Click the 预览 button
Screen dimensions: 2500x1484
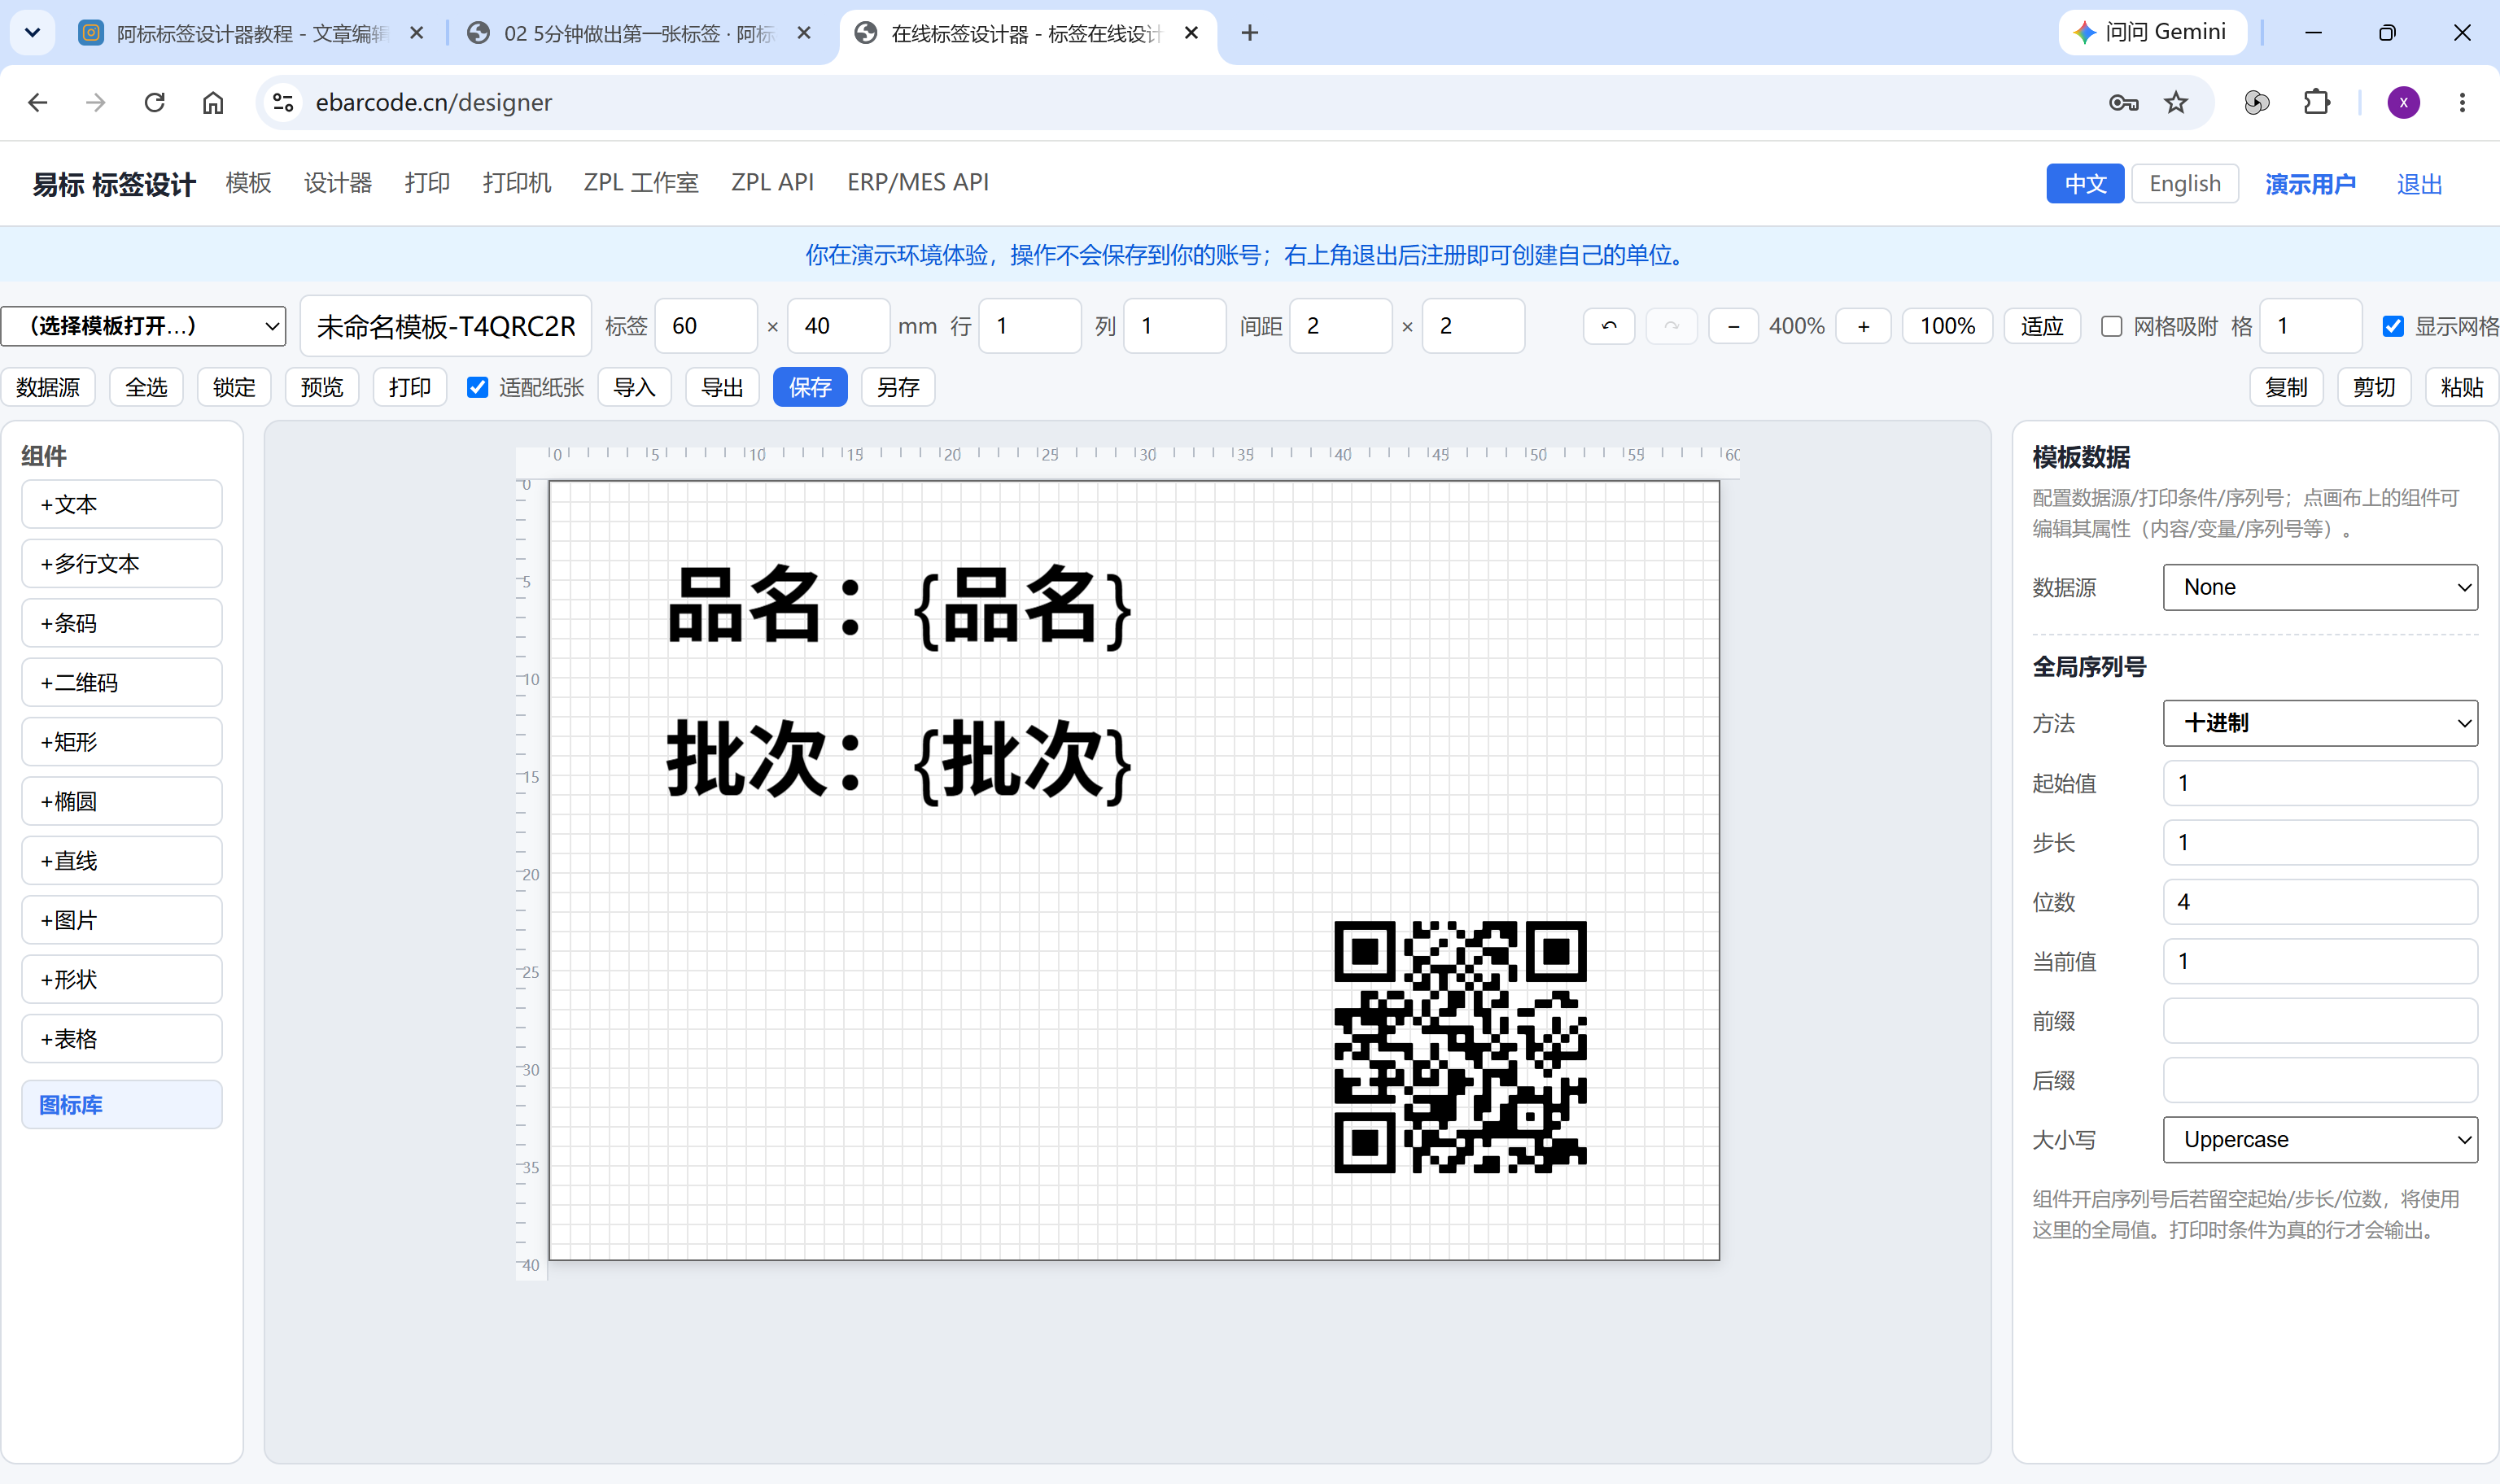click(x=322, y=387)
